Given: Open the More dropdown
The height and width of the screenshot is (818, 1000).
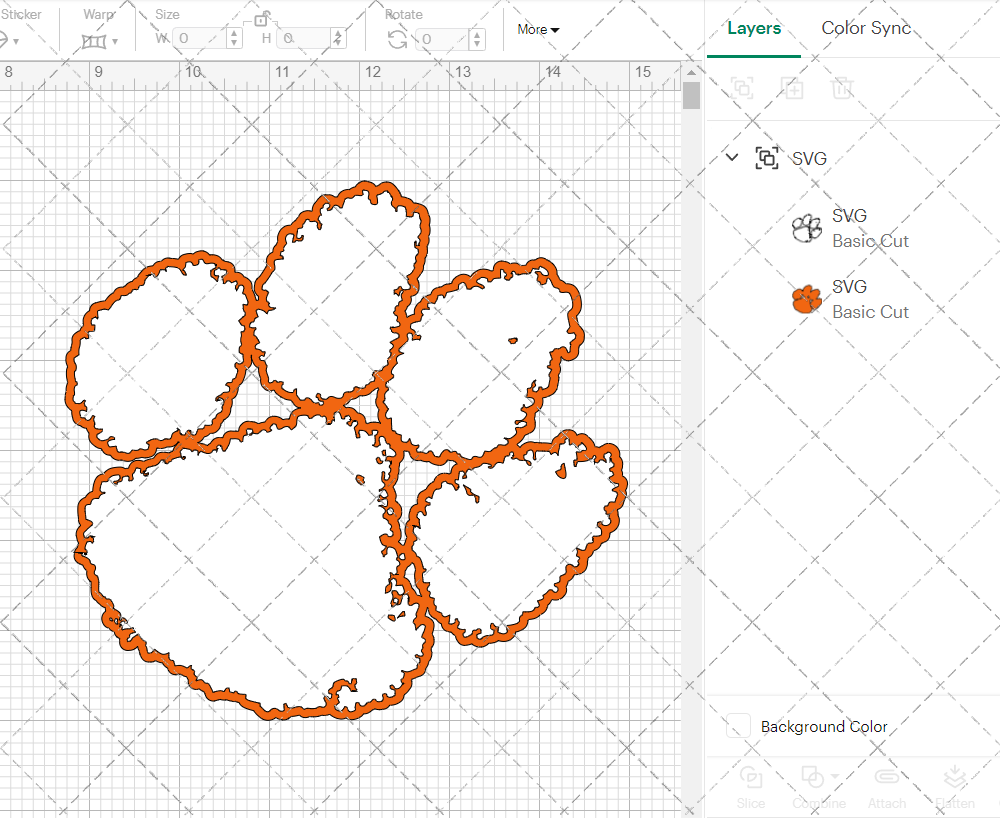Looking at the screenshot, I should 537,30.
